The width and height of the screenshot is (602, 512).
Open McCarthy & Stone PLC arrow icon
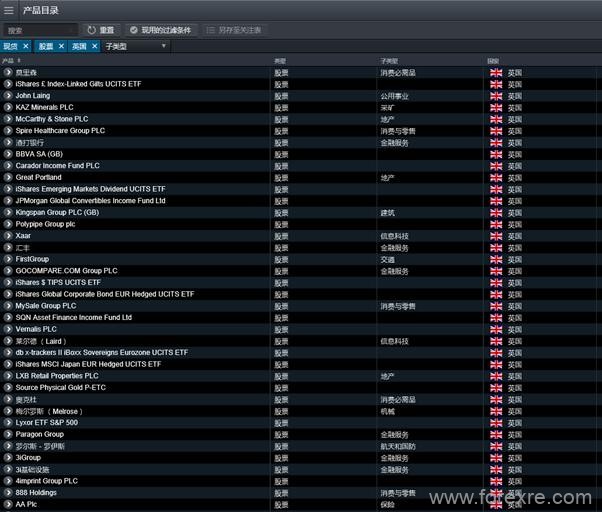coord(8,119)
